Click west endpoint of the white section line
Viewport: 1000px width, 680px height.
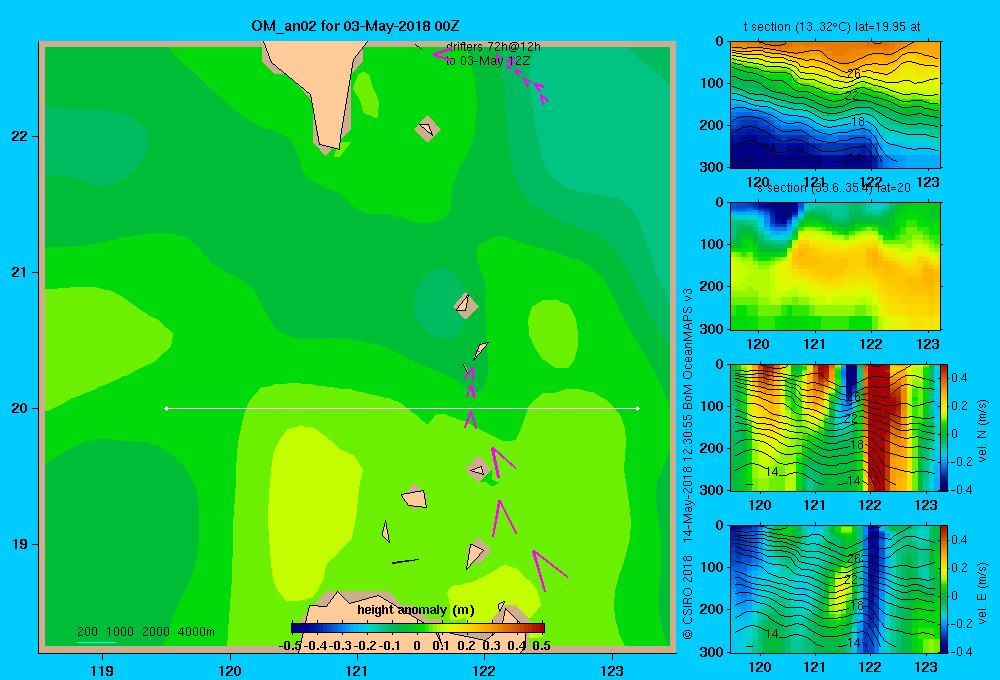click(166, 408)
